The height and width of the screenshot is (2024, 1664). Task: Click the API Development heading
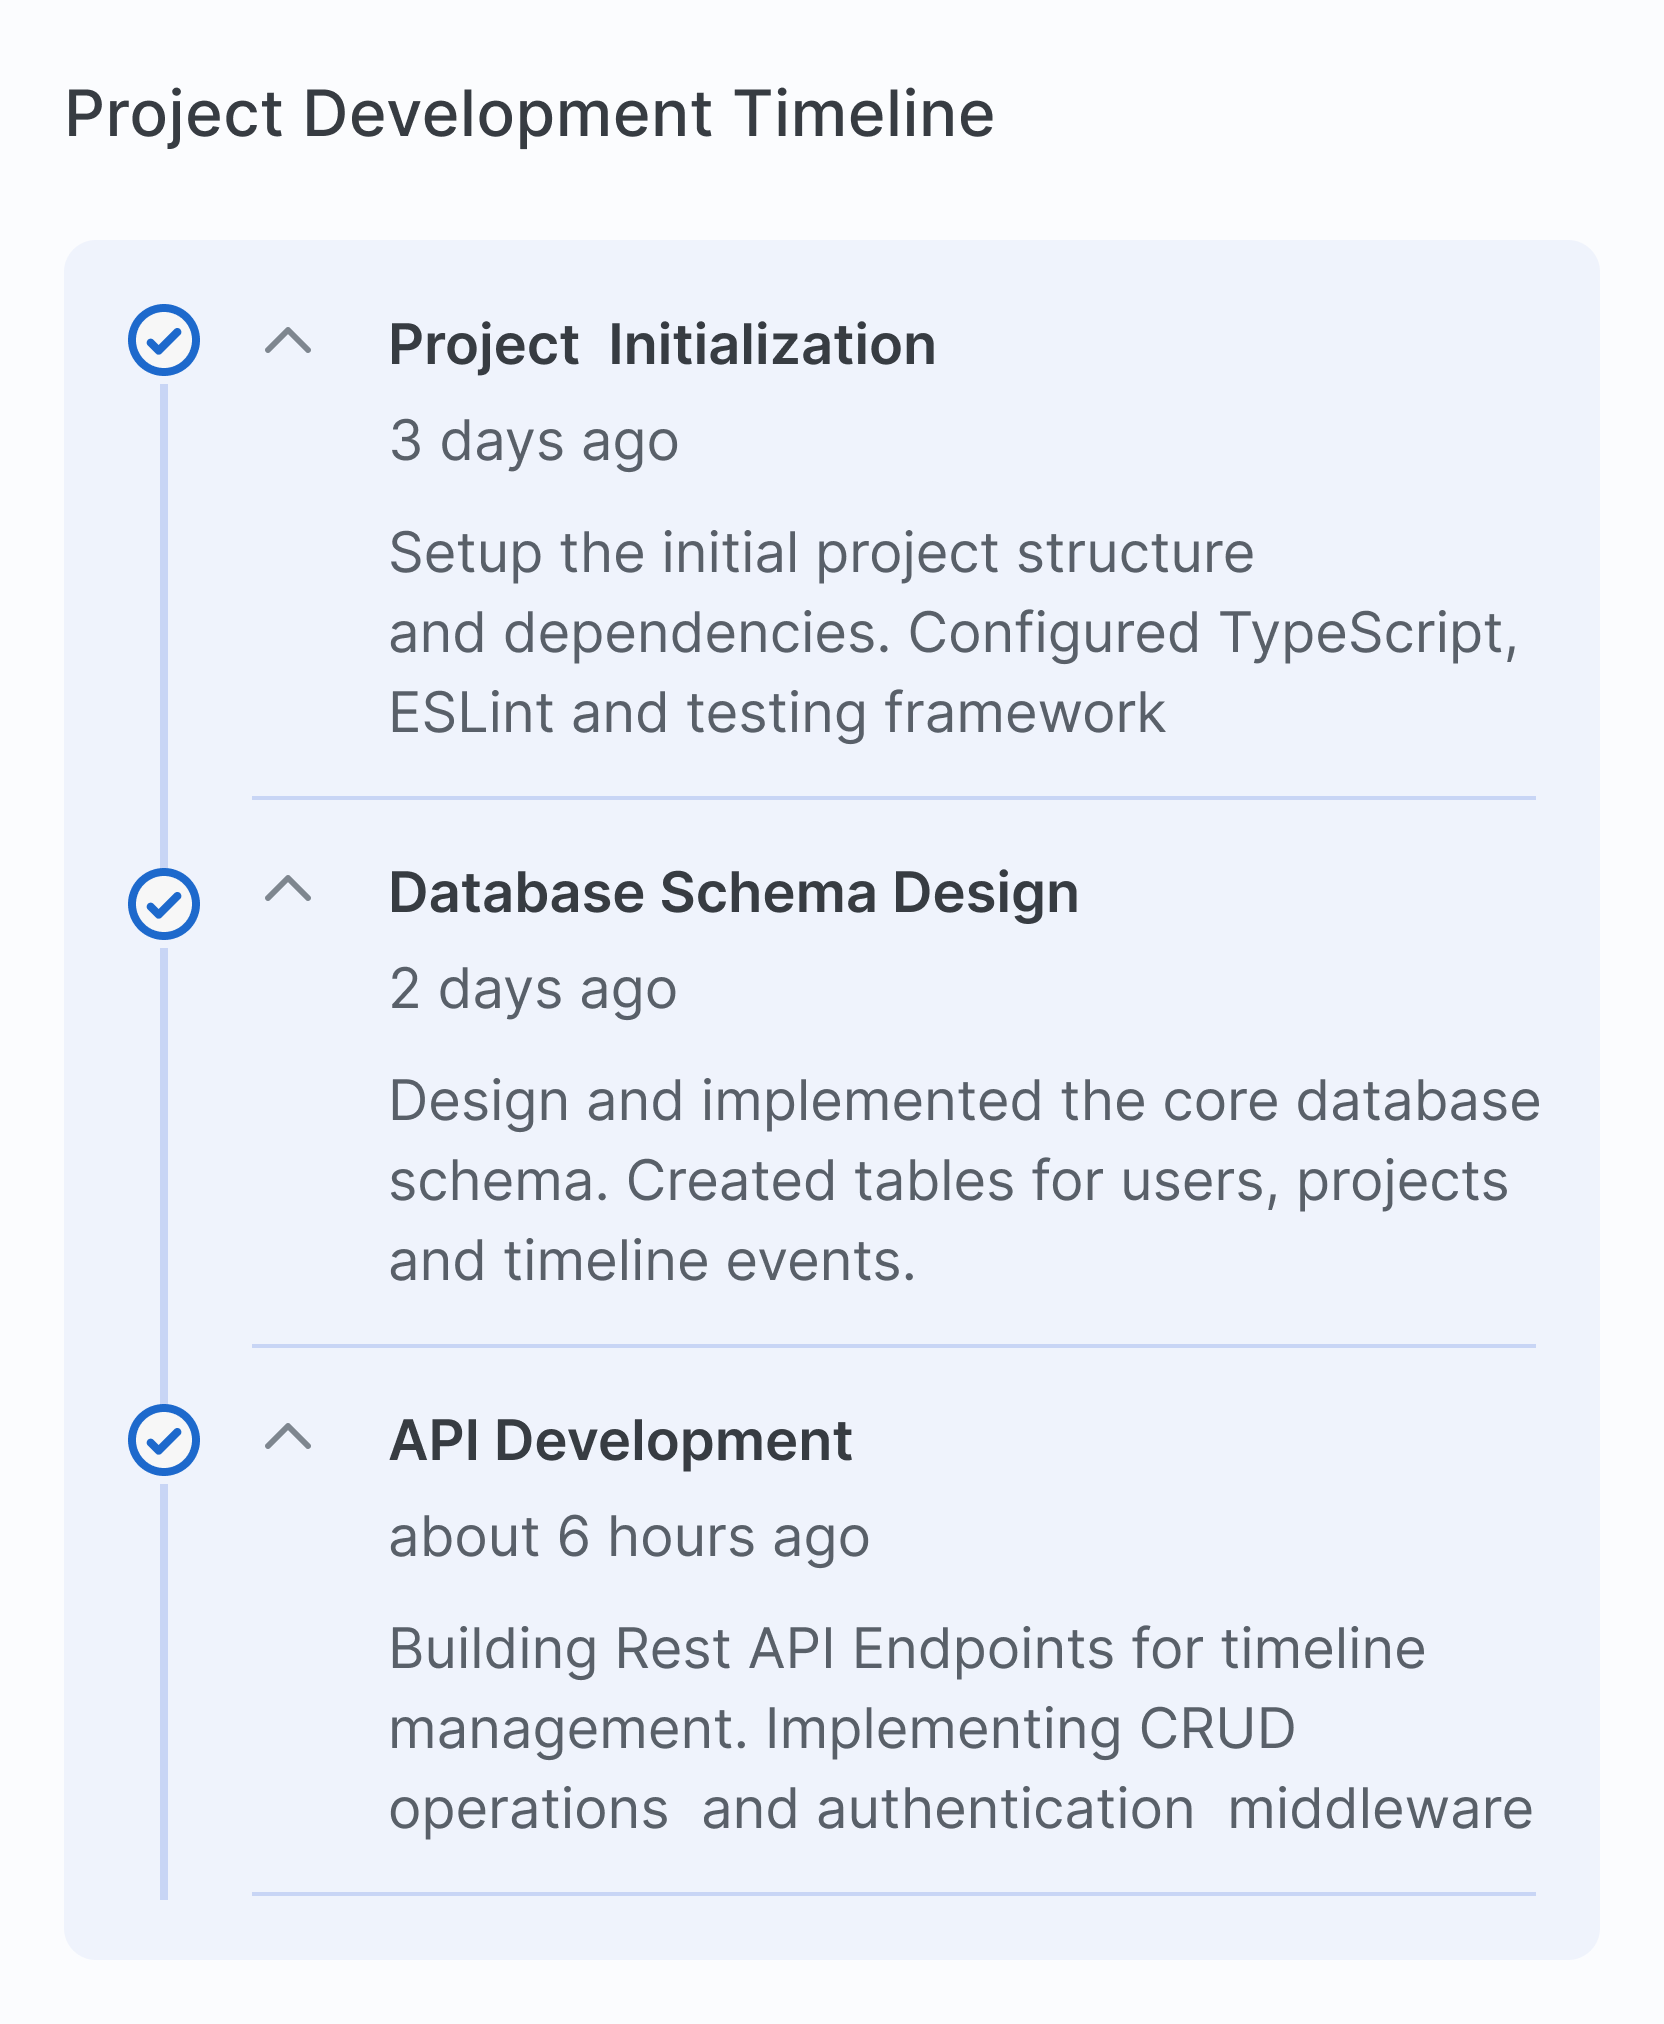coord(620,1441)
